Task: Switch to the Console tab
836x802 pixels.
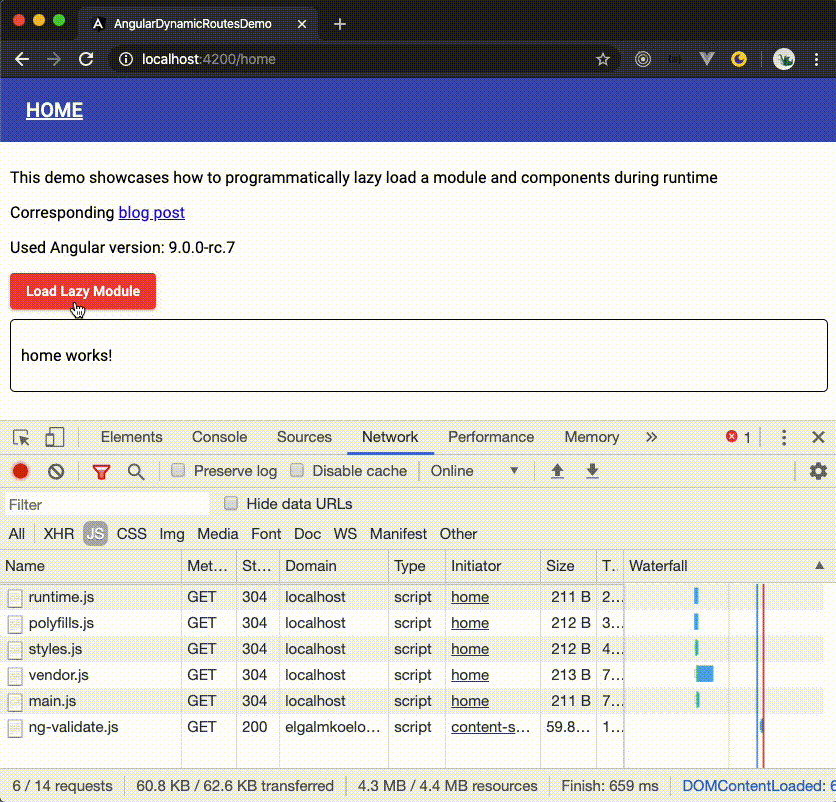Action: [218, 437]
